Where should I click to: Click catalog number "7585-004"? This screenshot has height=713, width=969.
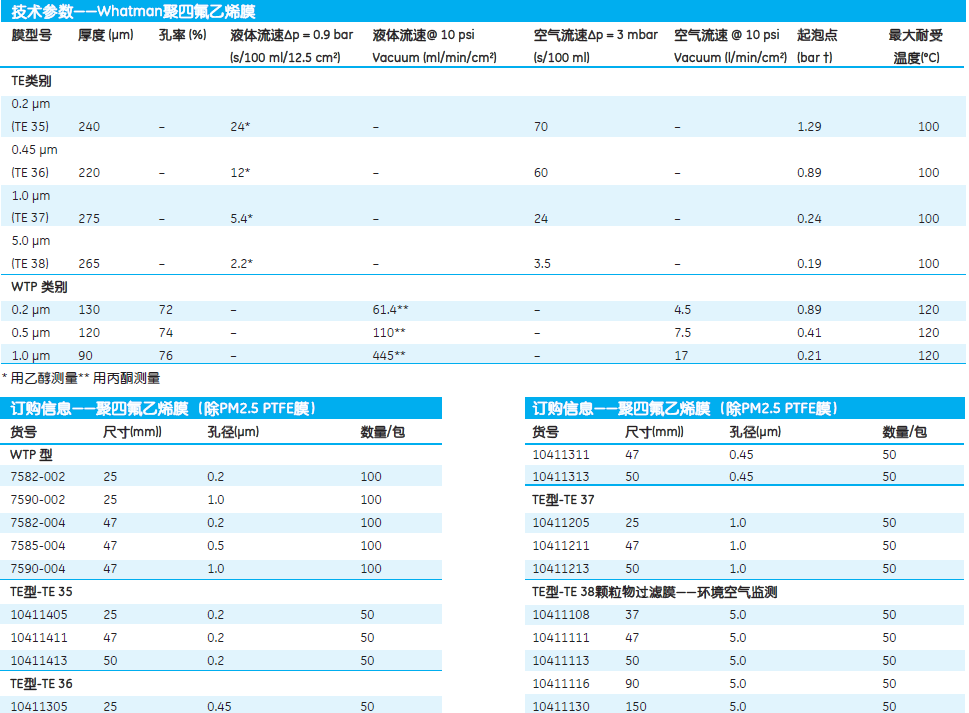click(38, 546)
